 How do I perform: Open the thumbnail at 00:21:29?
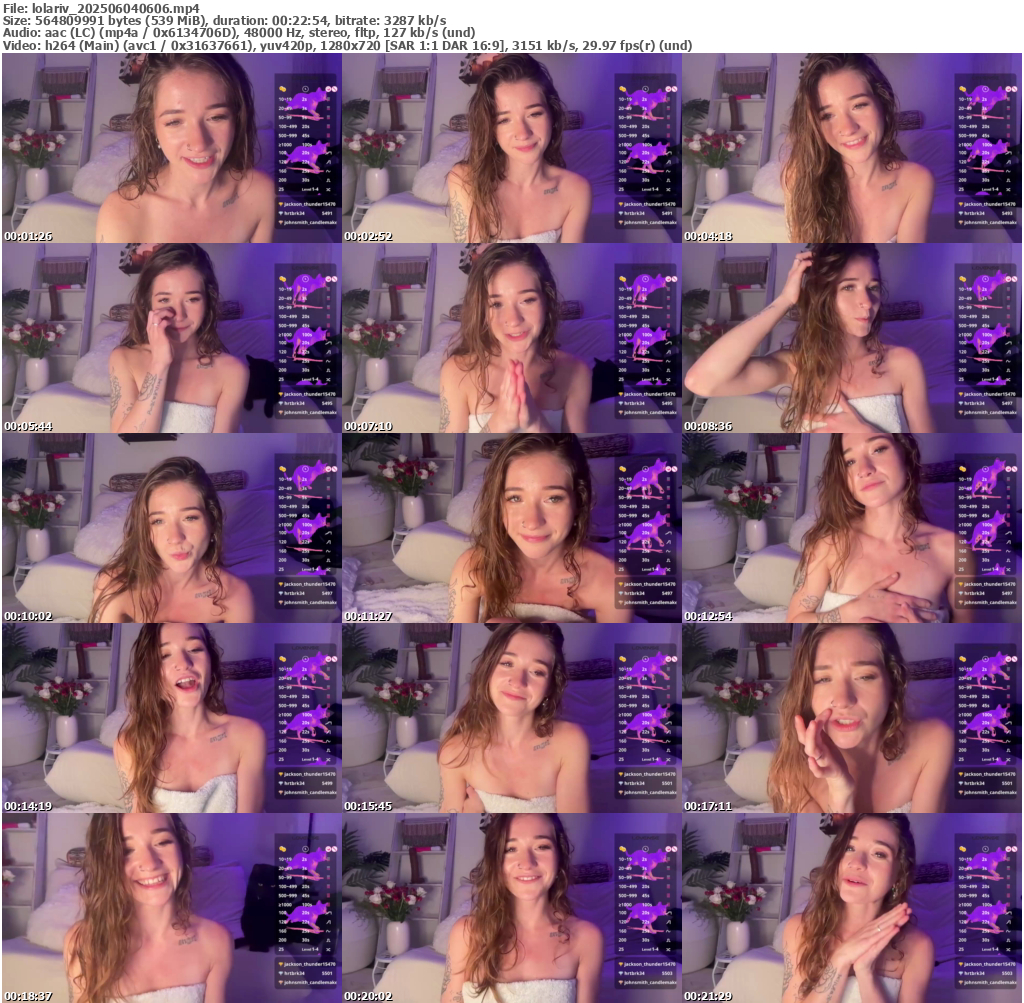852,908
